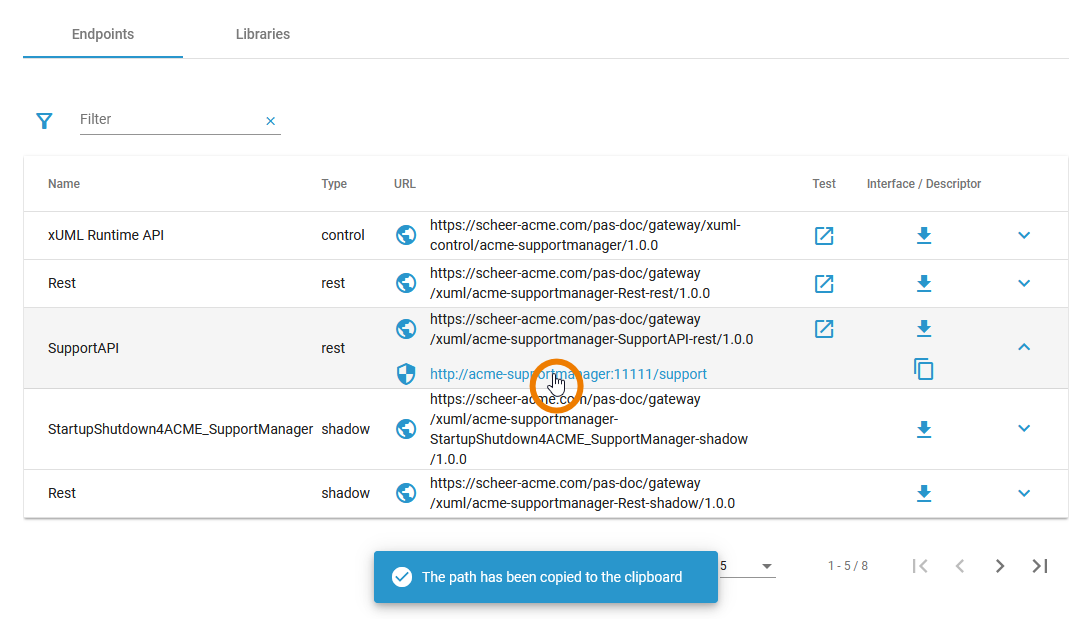Download descriptor for Rest shadow endpoint

924,493
